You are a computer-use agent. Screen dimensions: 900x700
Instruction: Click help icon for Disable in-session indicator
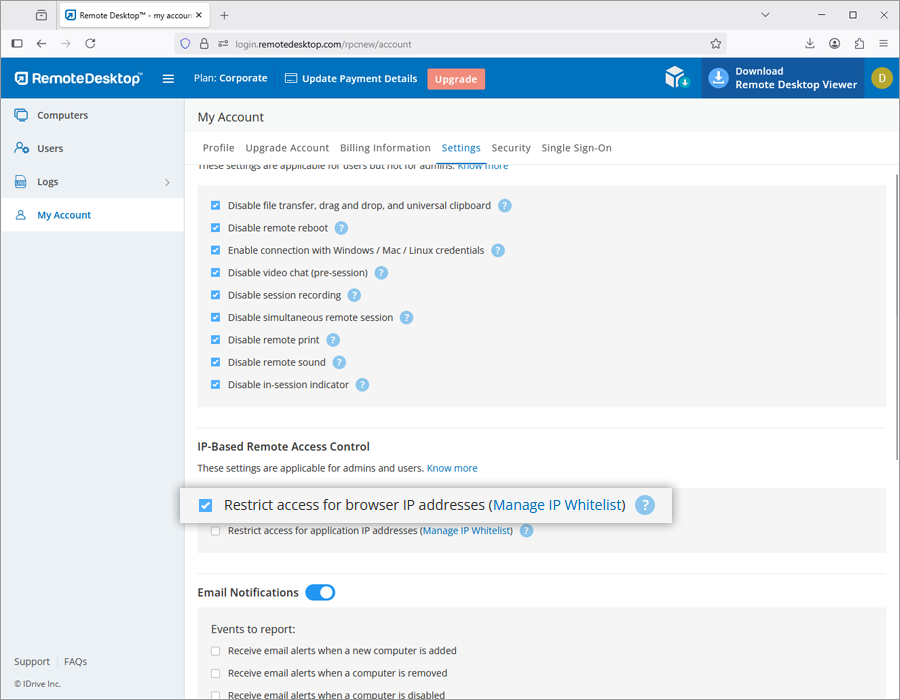click(x=362, y=385)
